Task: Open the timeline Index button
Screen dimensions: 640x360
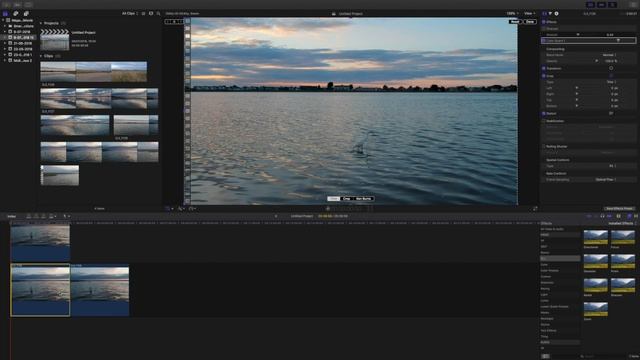Action: pyautogui.click(x=12, y=216)
